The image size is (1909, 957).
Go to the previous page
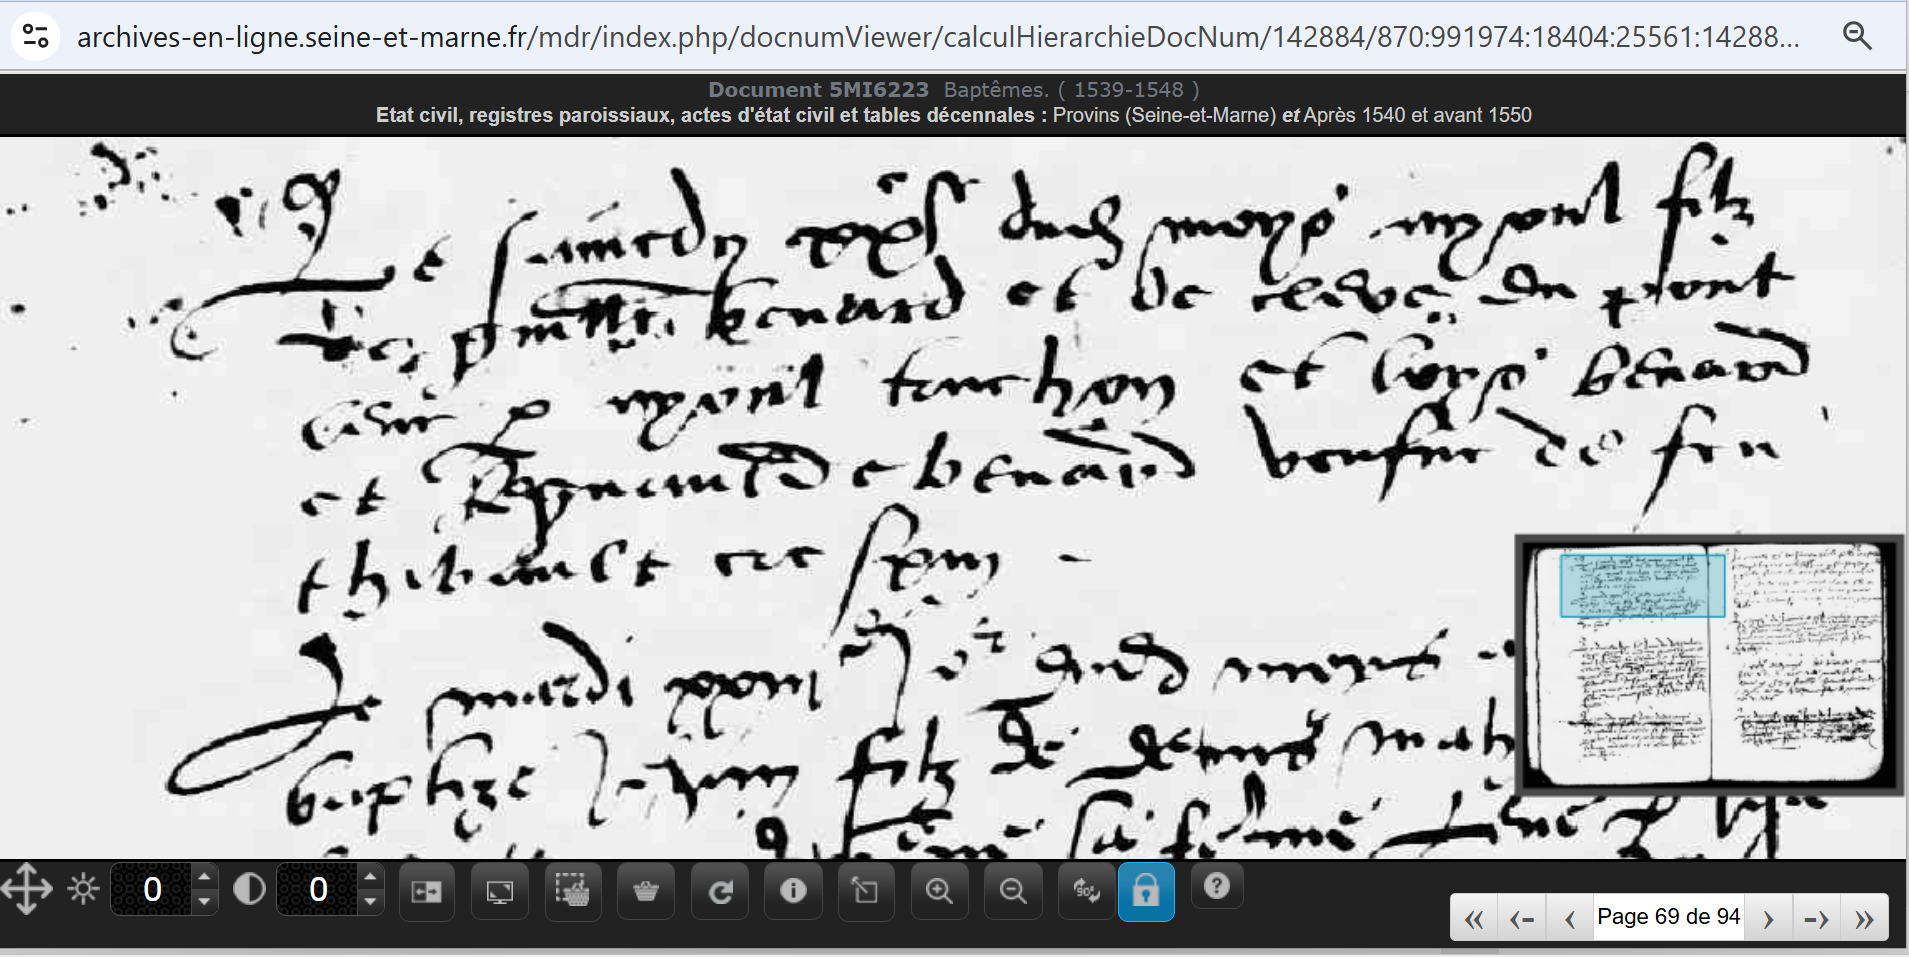point(1570,918)
